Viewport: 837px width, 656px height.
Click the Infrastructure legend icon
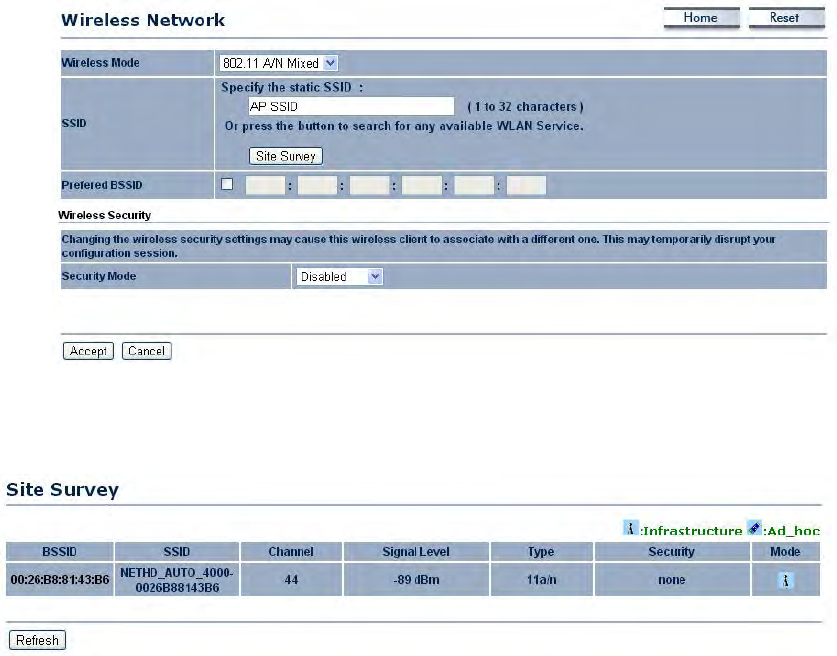coord(630,528)
